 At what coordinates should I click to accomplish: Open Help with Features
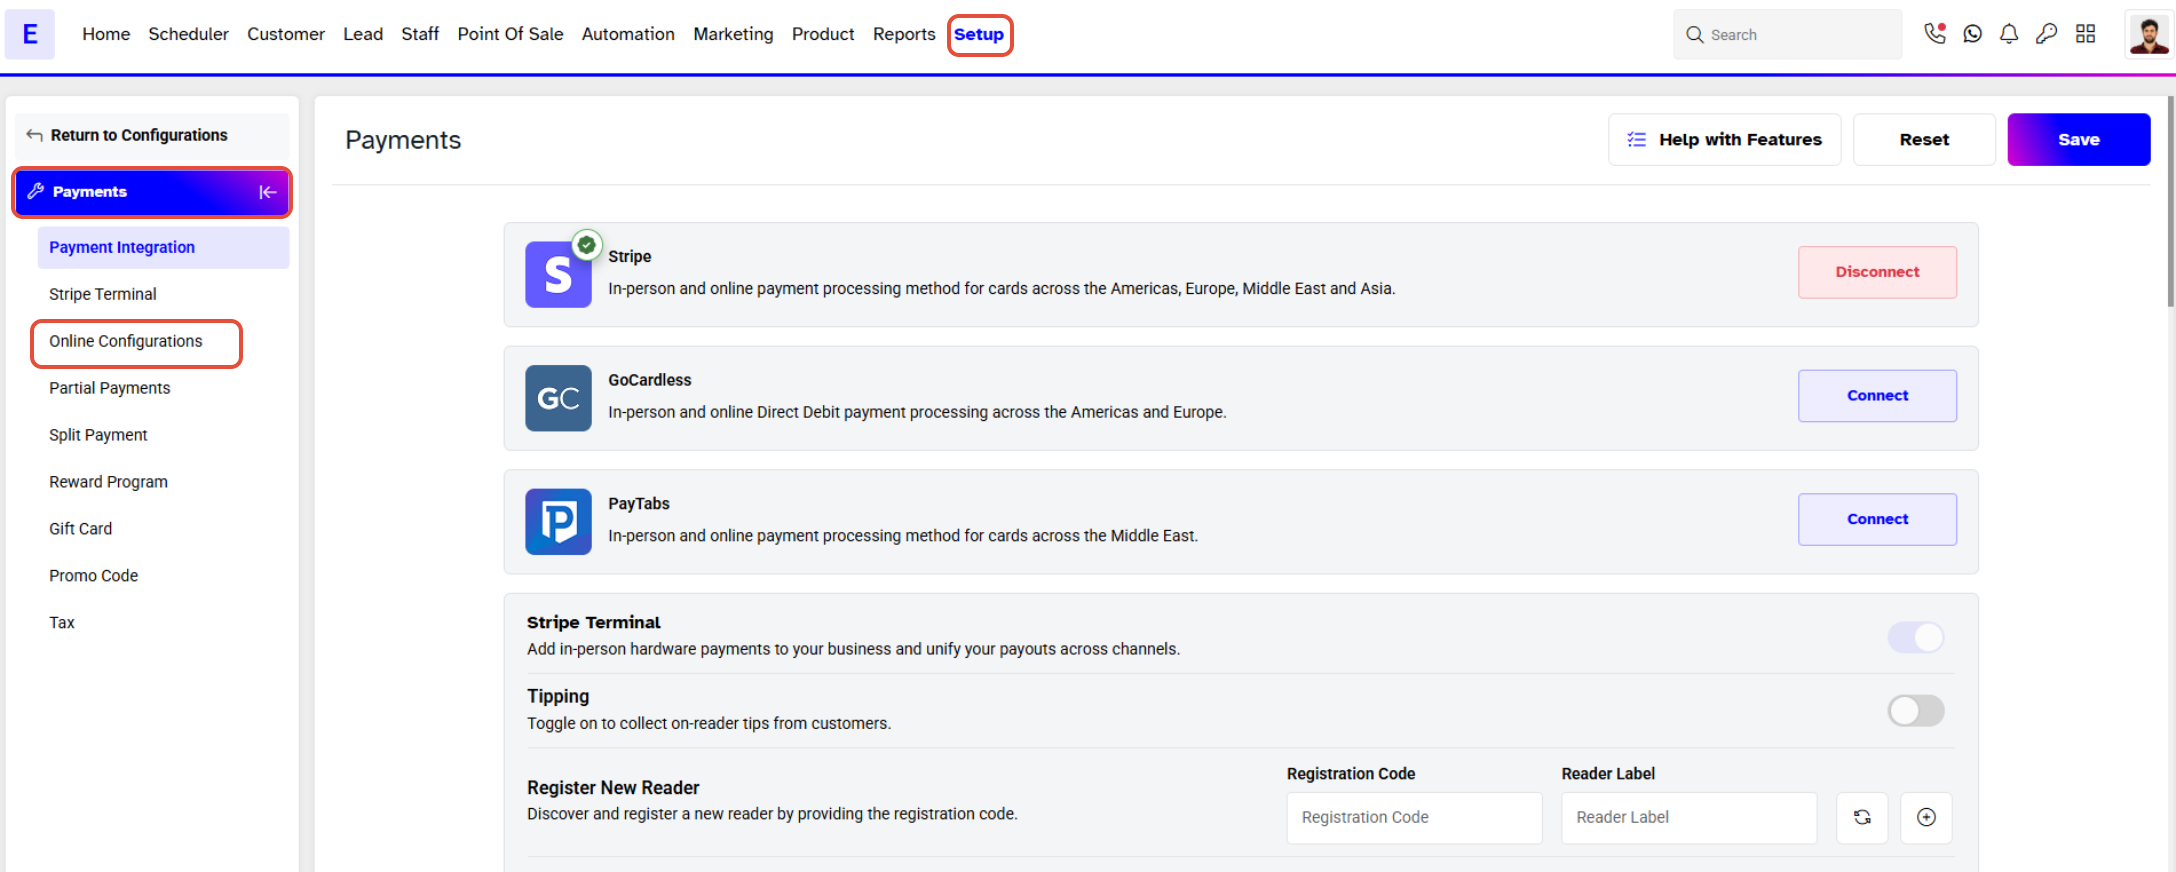coord(1724,139)
